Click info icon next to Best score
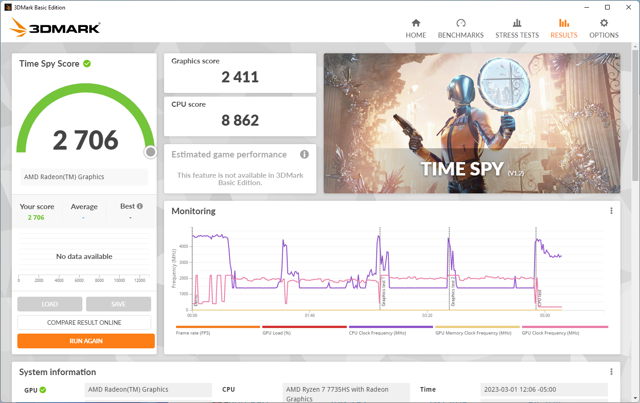The height and width of the screenshot is (403, 640). (140, 206)
